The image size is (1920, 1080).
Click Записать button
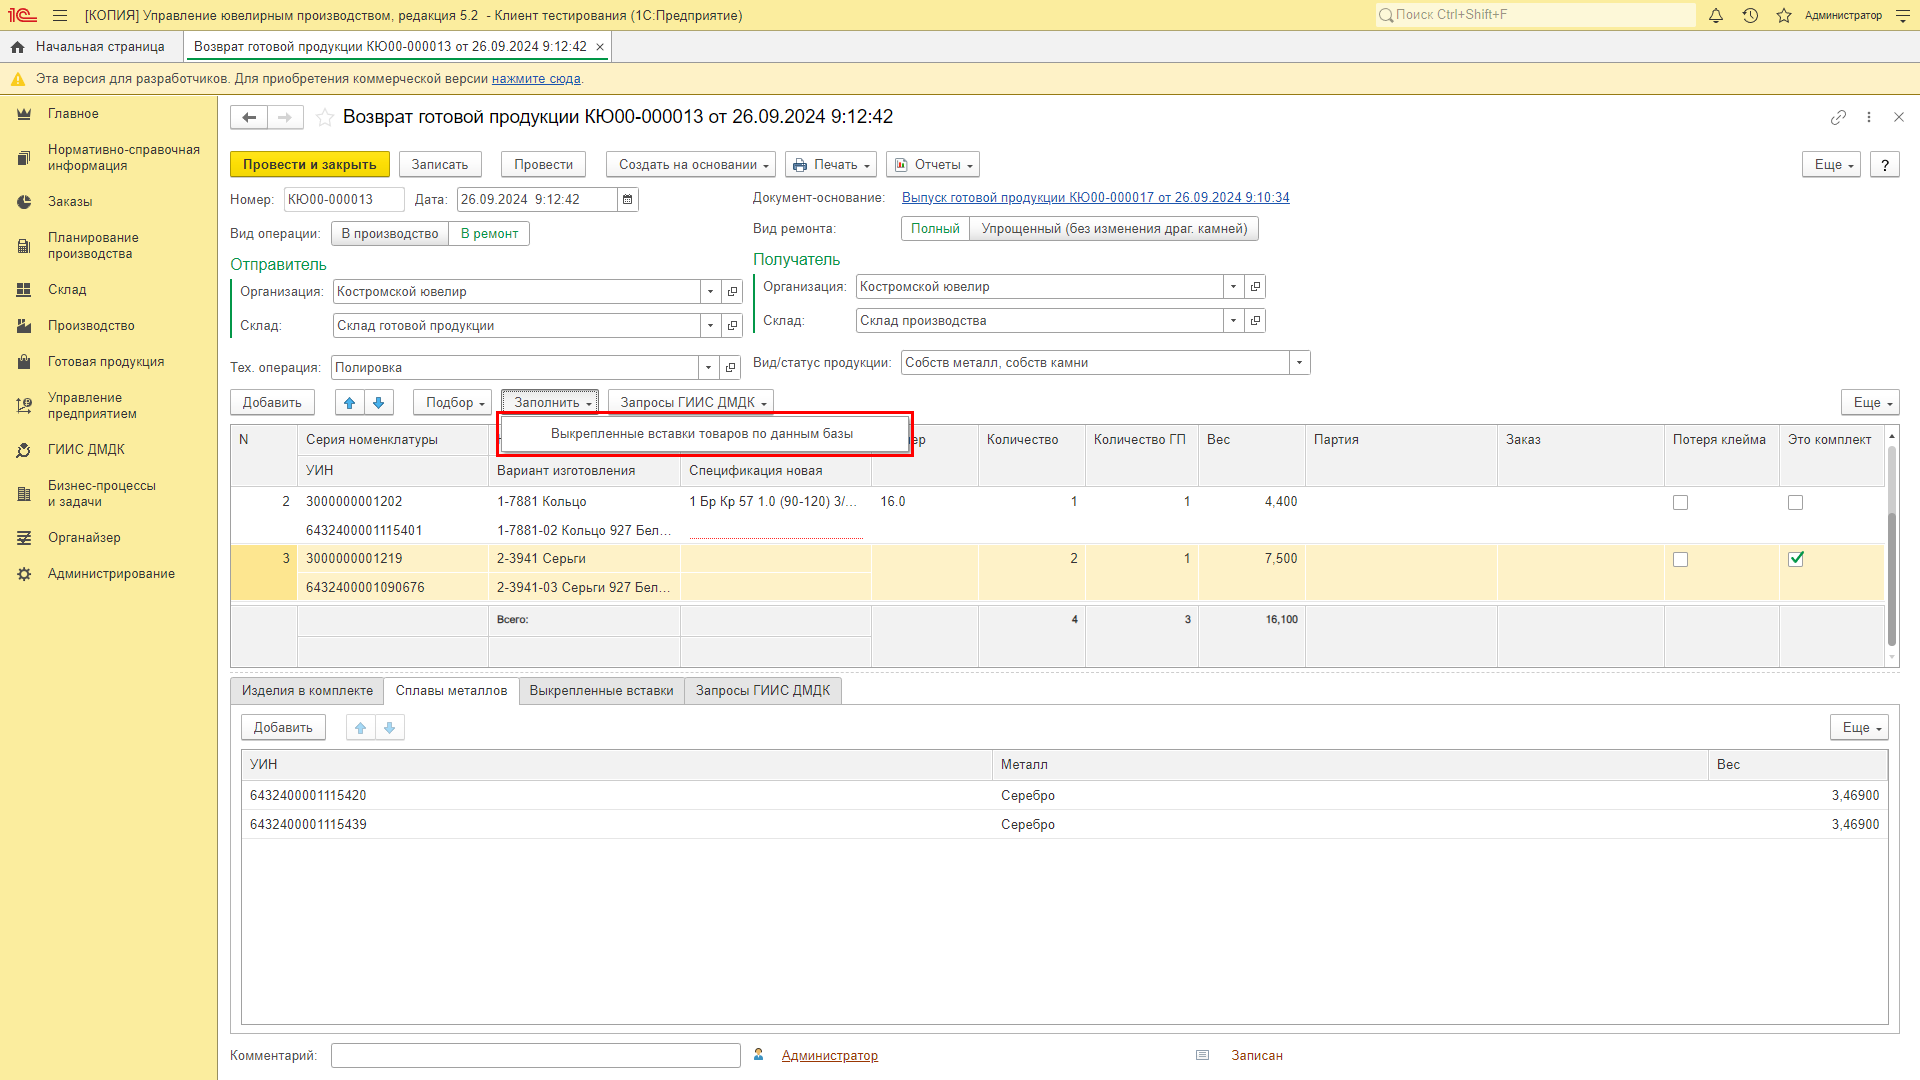[x=440, y=165]
